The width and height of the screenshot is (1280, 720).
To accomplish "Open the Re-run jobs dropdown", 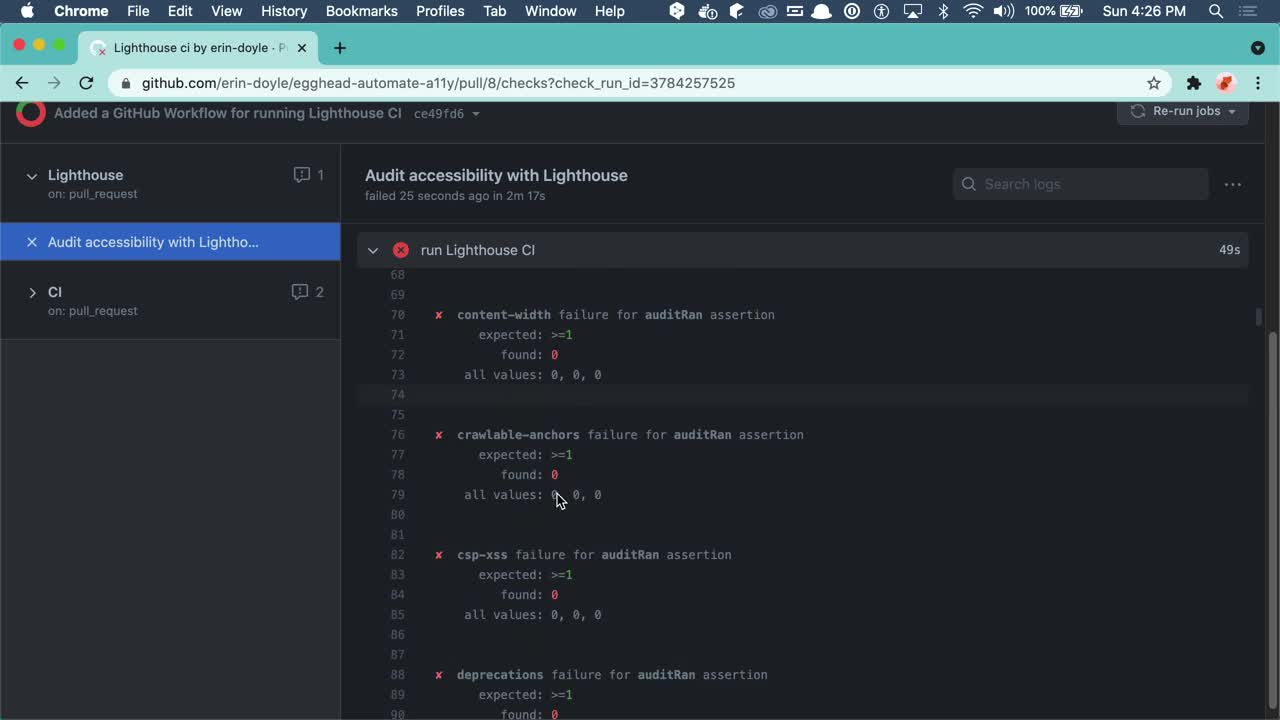I will click(x=1183, y=111).
